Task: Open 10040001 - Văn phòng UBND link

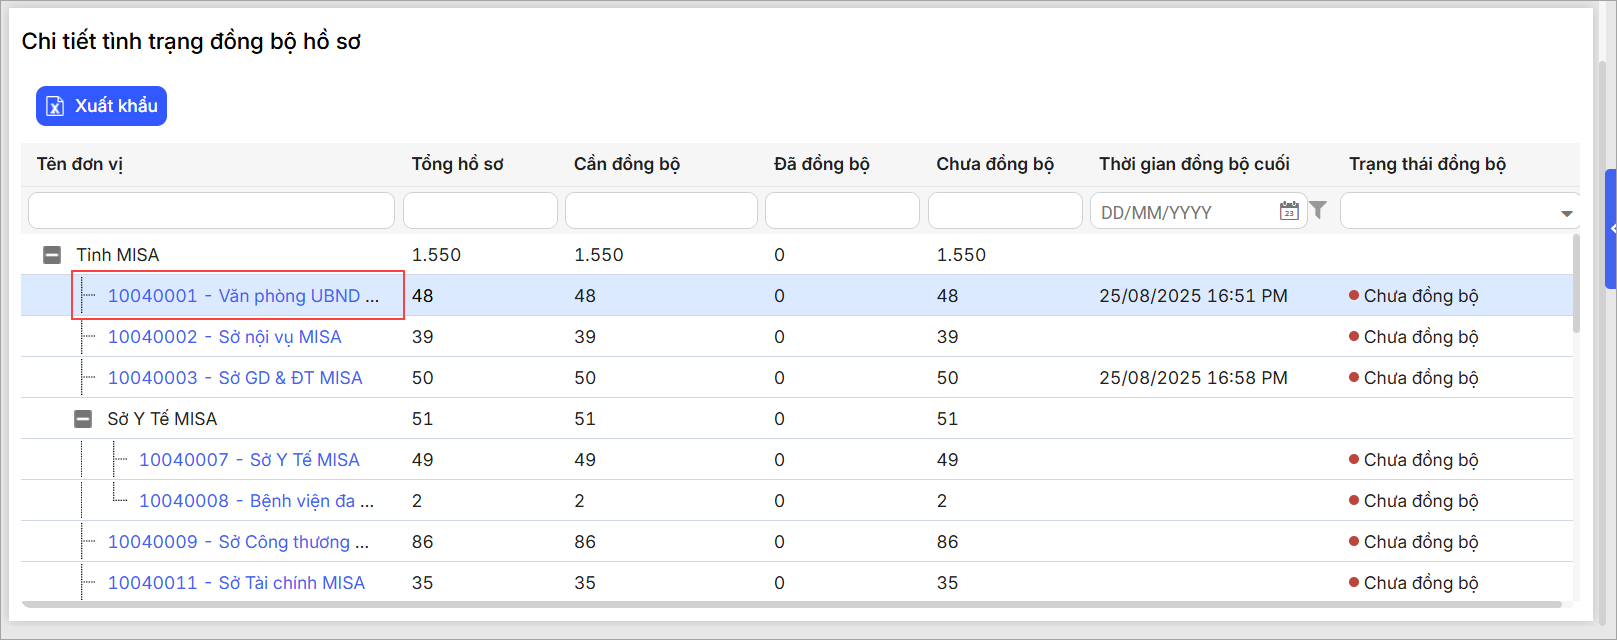Action: 243,296
